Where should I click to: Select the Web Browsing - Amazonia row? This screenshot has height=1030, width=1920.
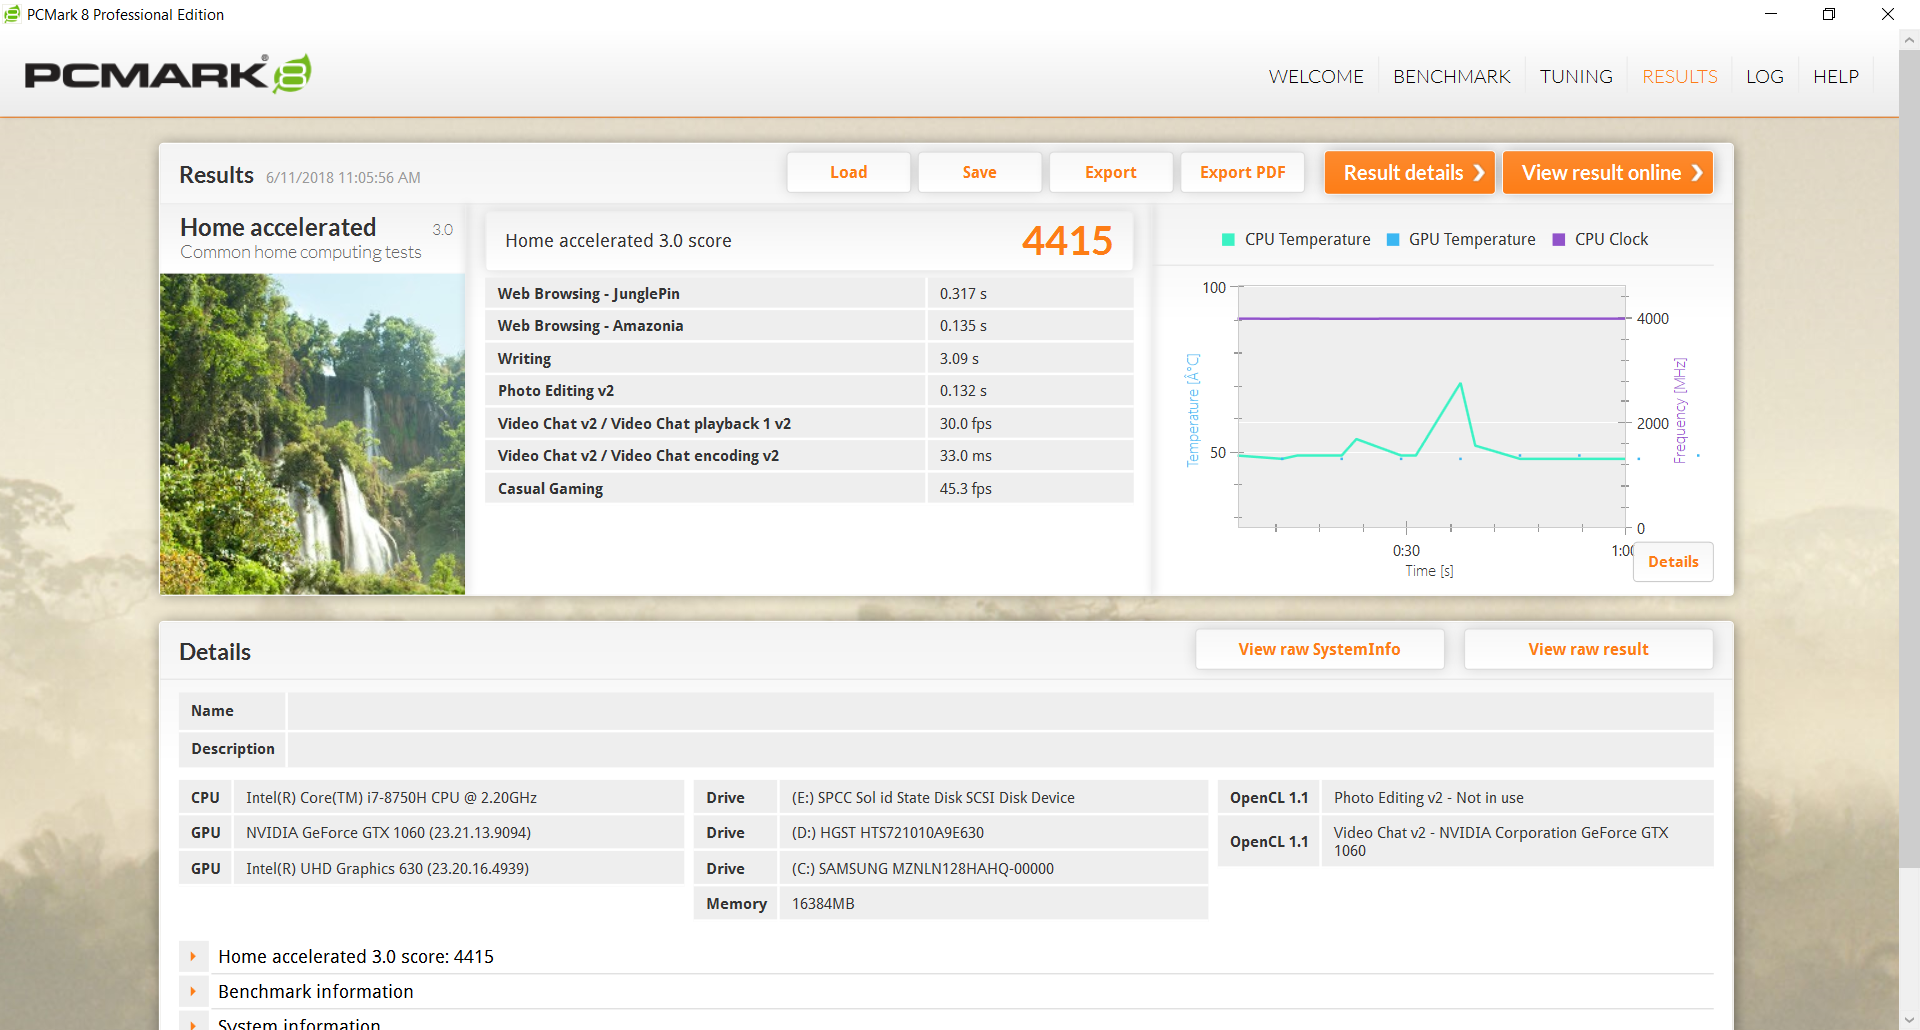809,326
